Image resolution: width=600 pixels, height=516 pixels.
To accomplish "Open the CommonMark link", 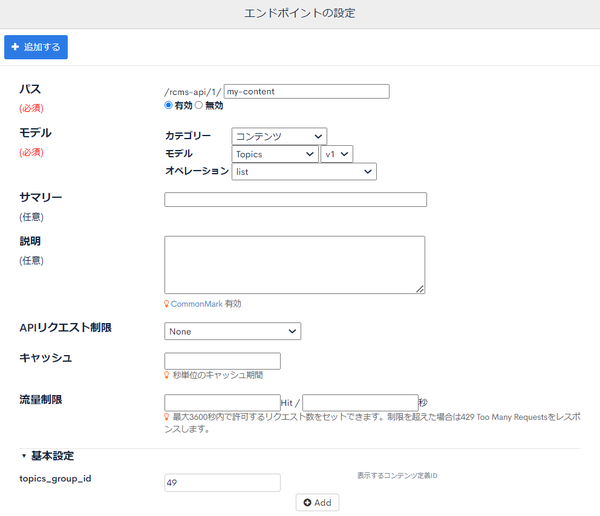I will (197, 304).
